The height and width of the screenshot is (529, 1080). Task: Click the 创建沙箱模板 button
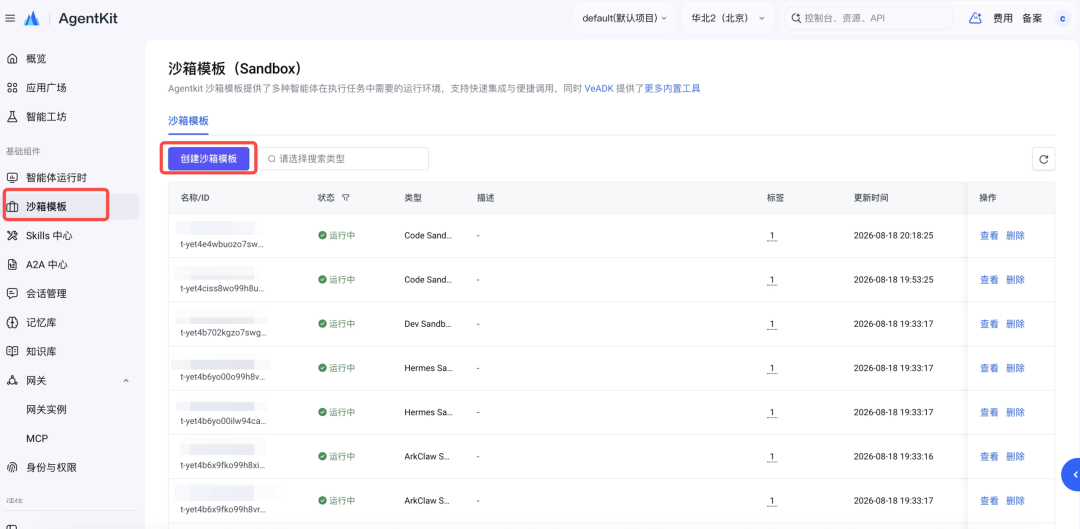[x=209, y=158]
